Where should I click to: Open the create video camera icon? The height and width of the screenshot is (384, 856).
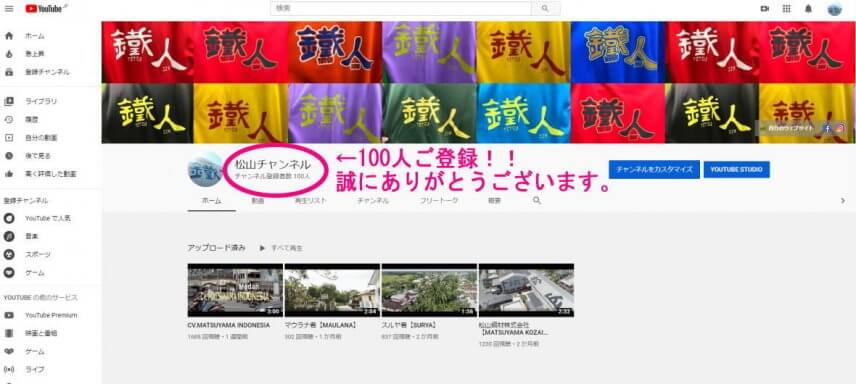pyautogui.click(x=764, y=9)
